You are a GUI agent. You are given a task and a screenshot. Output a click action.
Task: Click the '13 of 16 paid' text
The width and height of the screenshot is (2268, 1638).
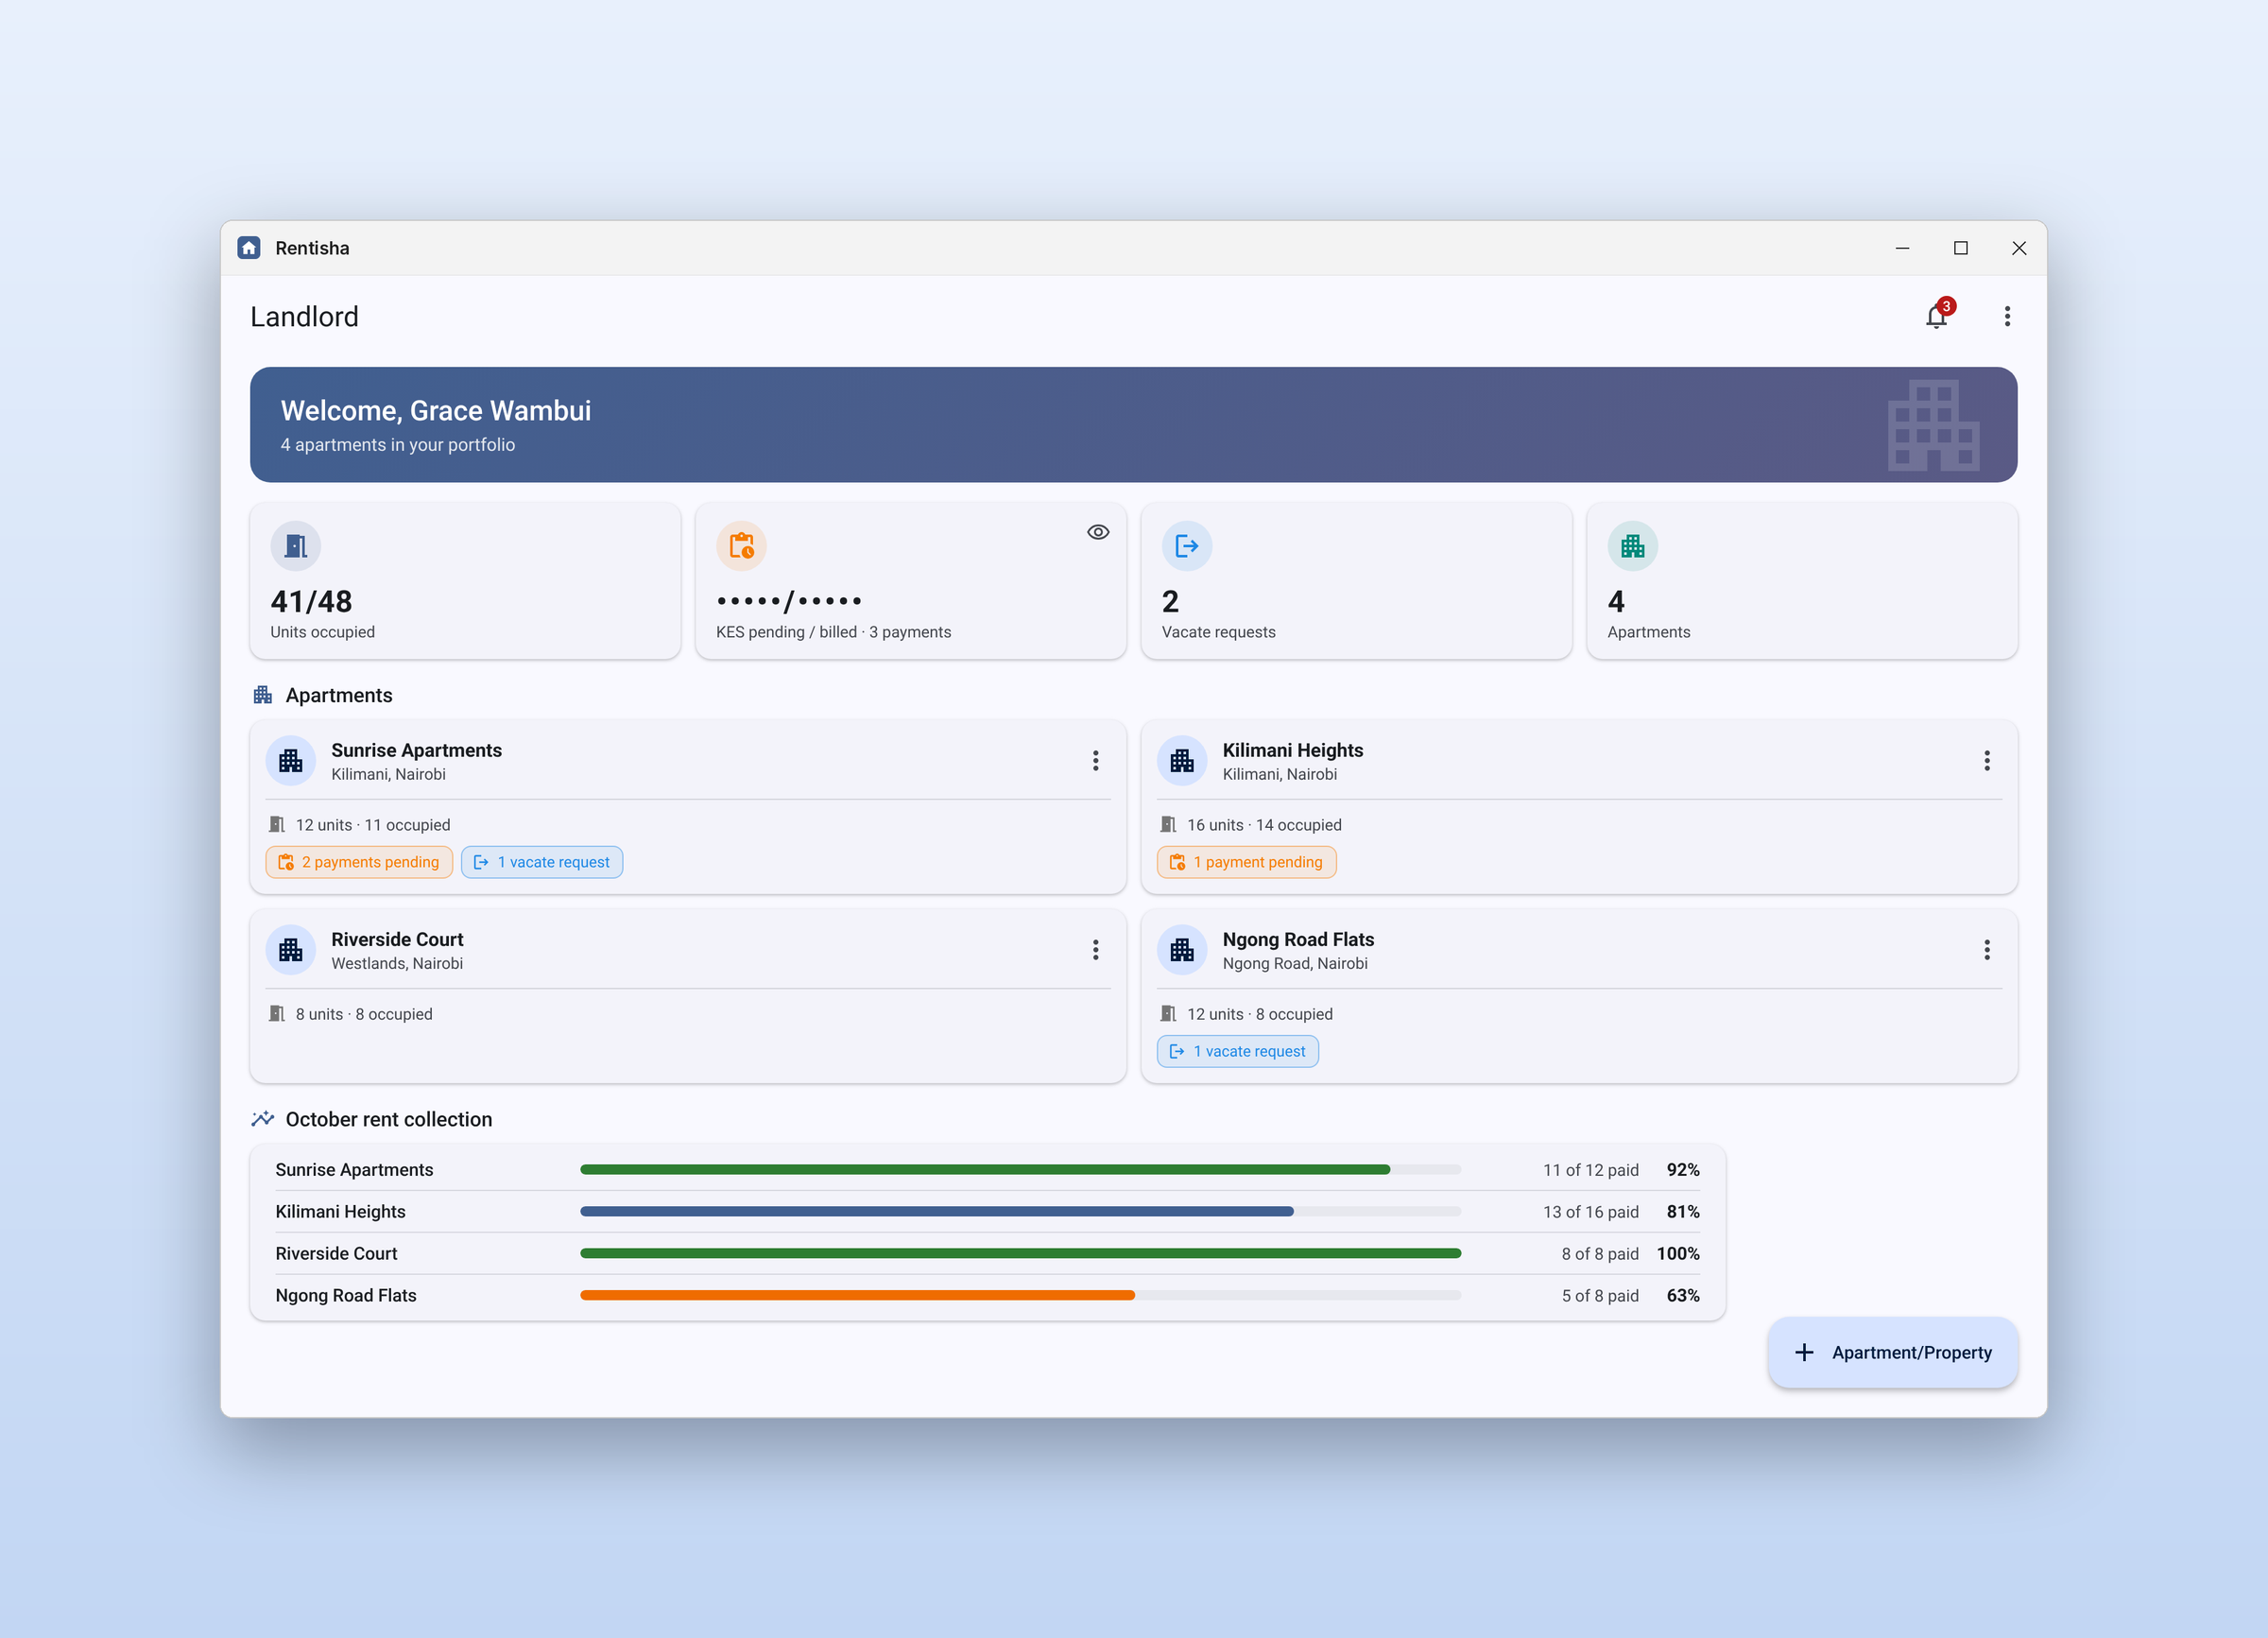1590,1211
